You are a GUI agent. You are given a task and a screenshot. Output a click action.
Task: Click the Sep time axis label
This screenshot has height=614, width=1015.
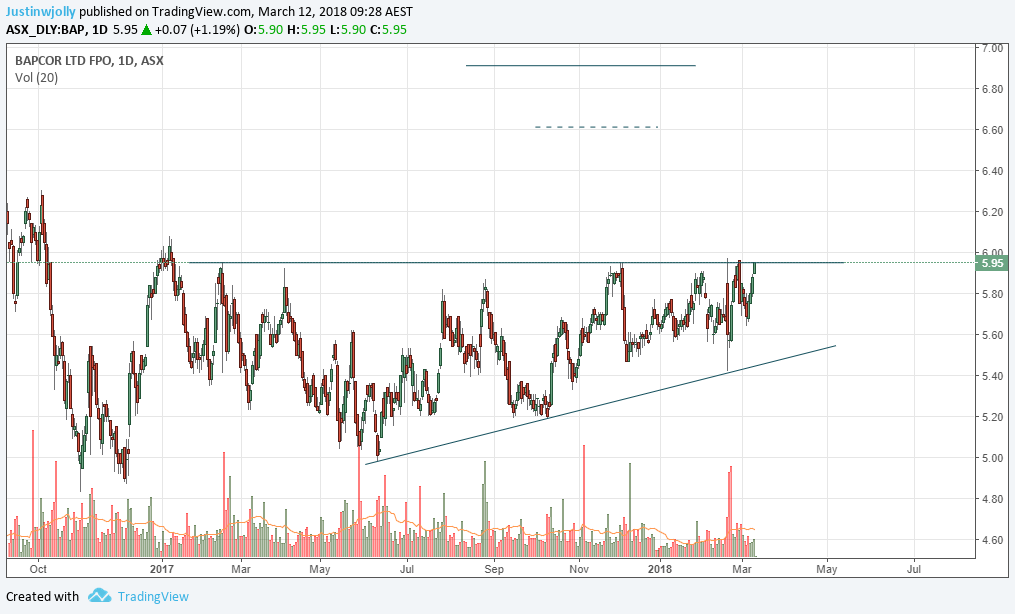pos(494,569)
